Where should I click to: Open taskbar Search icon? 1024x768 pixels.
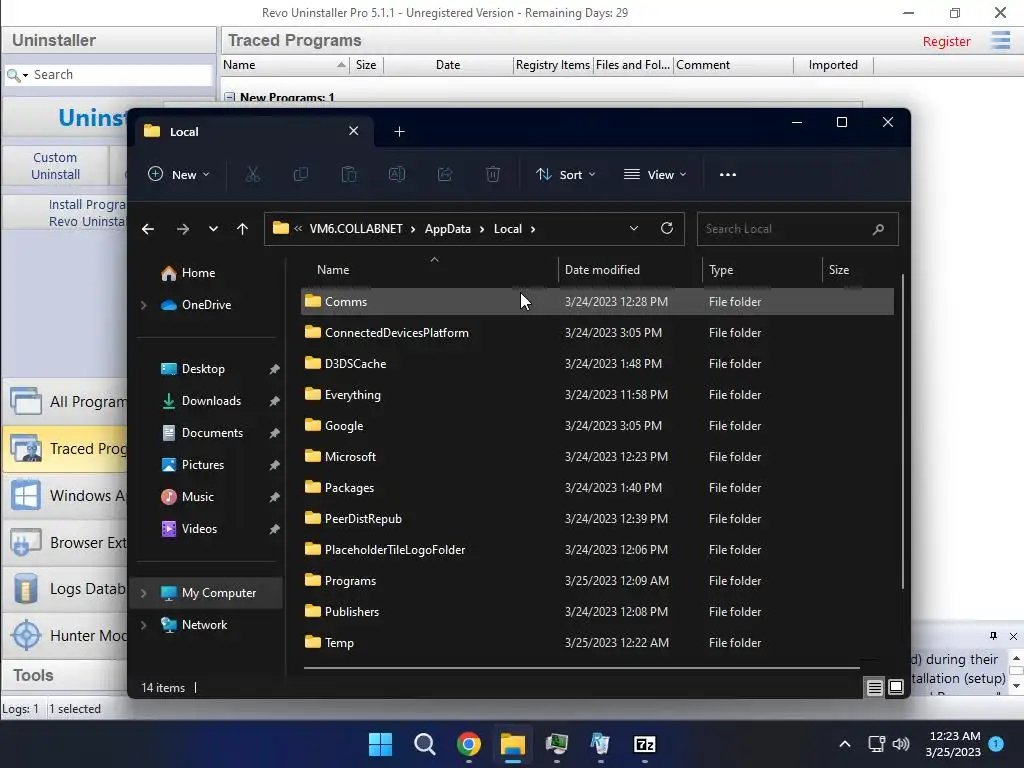tap(424, 744)
